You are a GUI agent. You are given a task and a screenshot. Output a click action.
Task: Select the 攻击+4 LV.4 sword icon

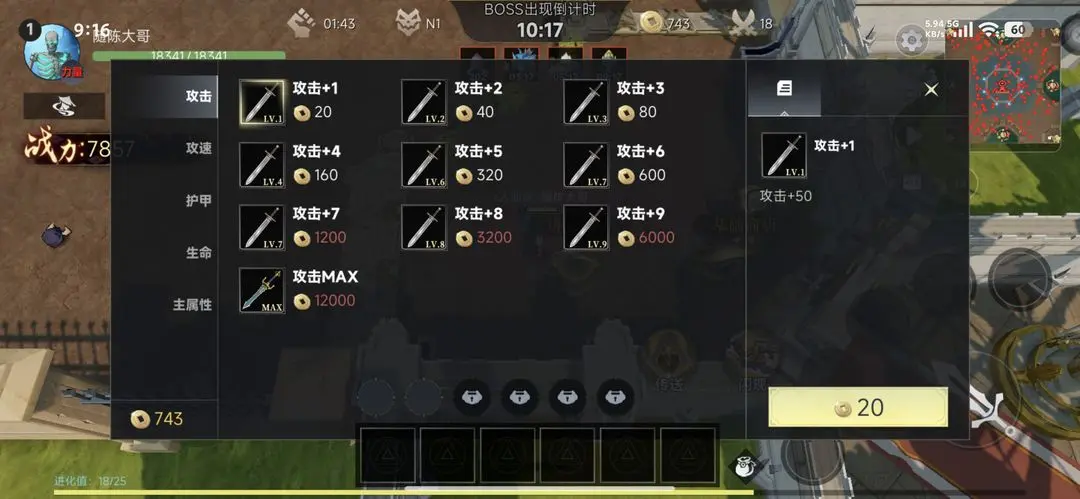pyautogui.click(x=262, y=165)
